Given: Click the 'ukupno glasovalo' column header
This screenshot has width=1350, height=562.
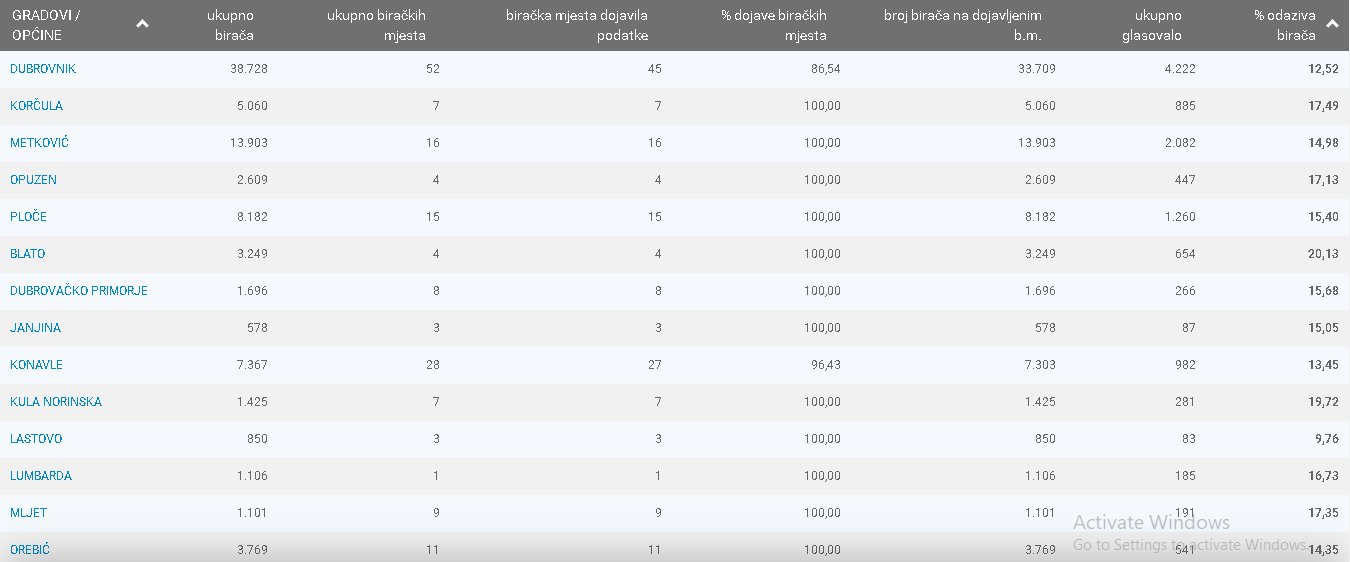Looking at the screenshot, I should coord(1158,25).
